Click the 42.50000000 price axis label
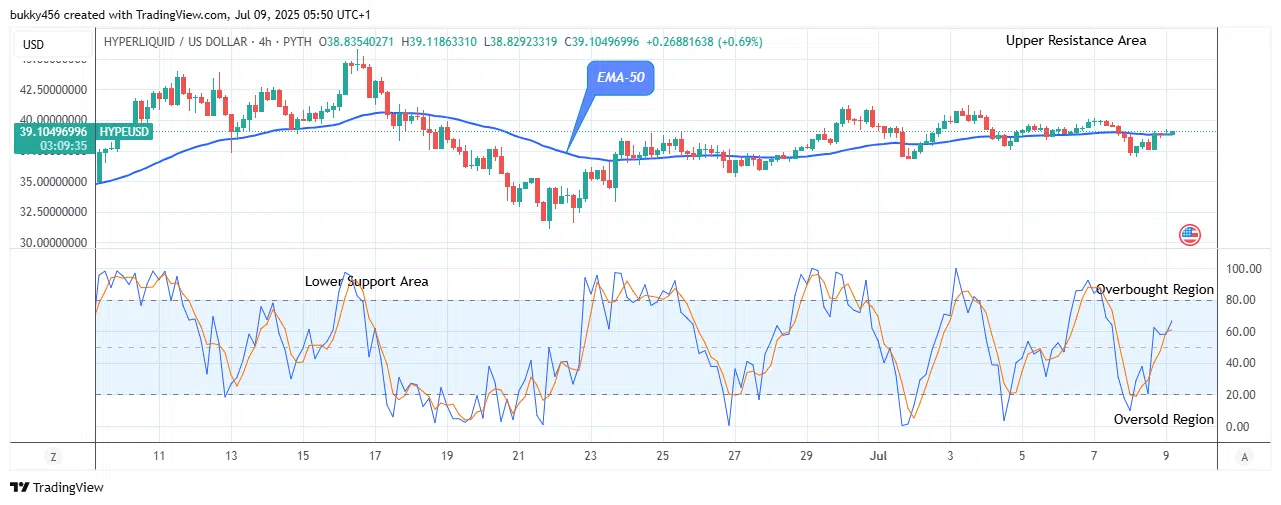 pyautogui.click(x=55, y=89)
